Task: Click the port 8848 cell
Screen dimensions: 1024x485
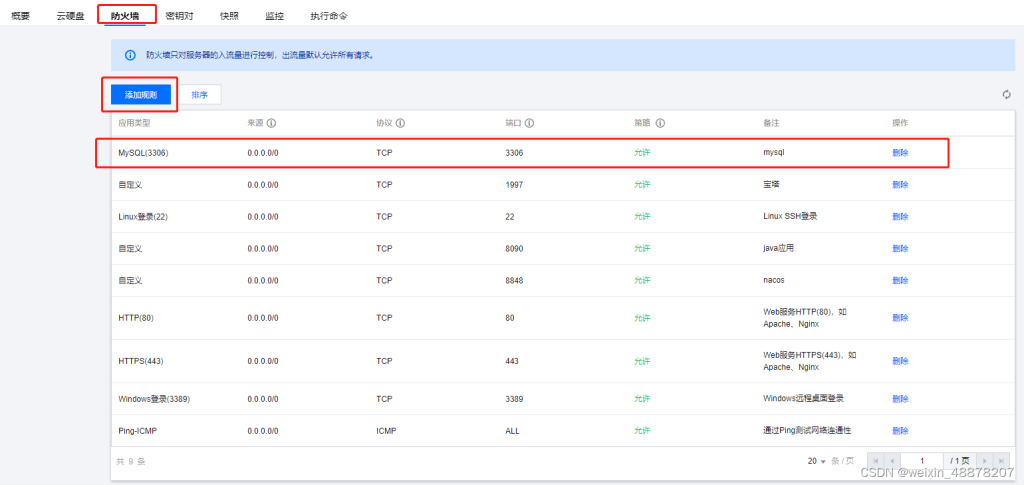Action: 514,280
